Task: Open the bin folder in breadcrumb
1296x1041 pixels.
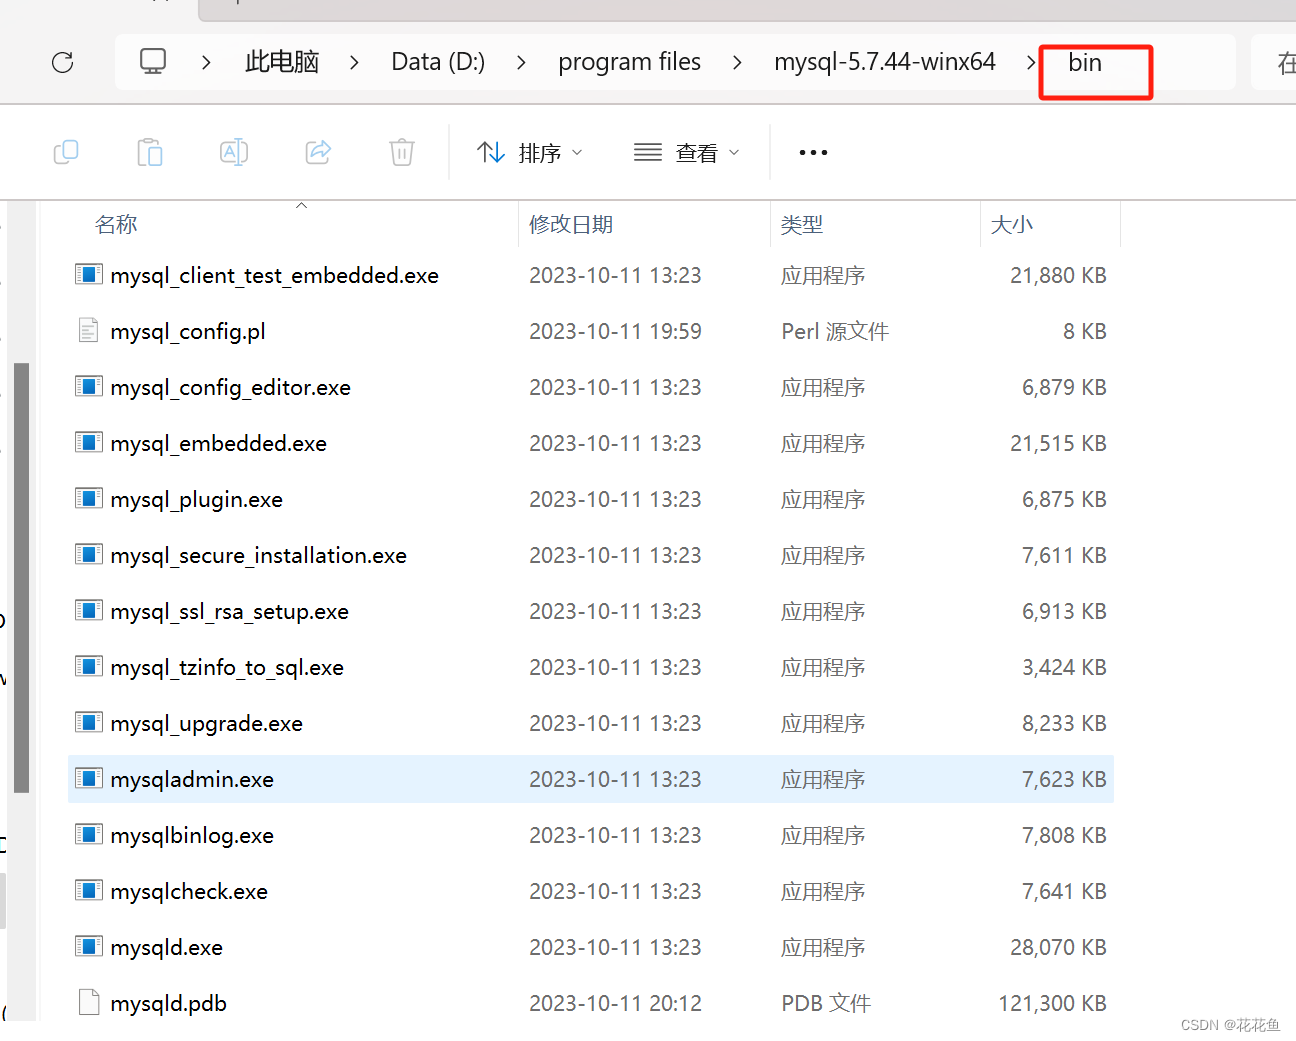Action: (x=1085, y=61)
